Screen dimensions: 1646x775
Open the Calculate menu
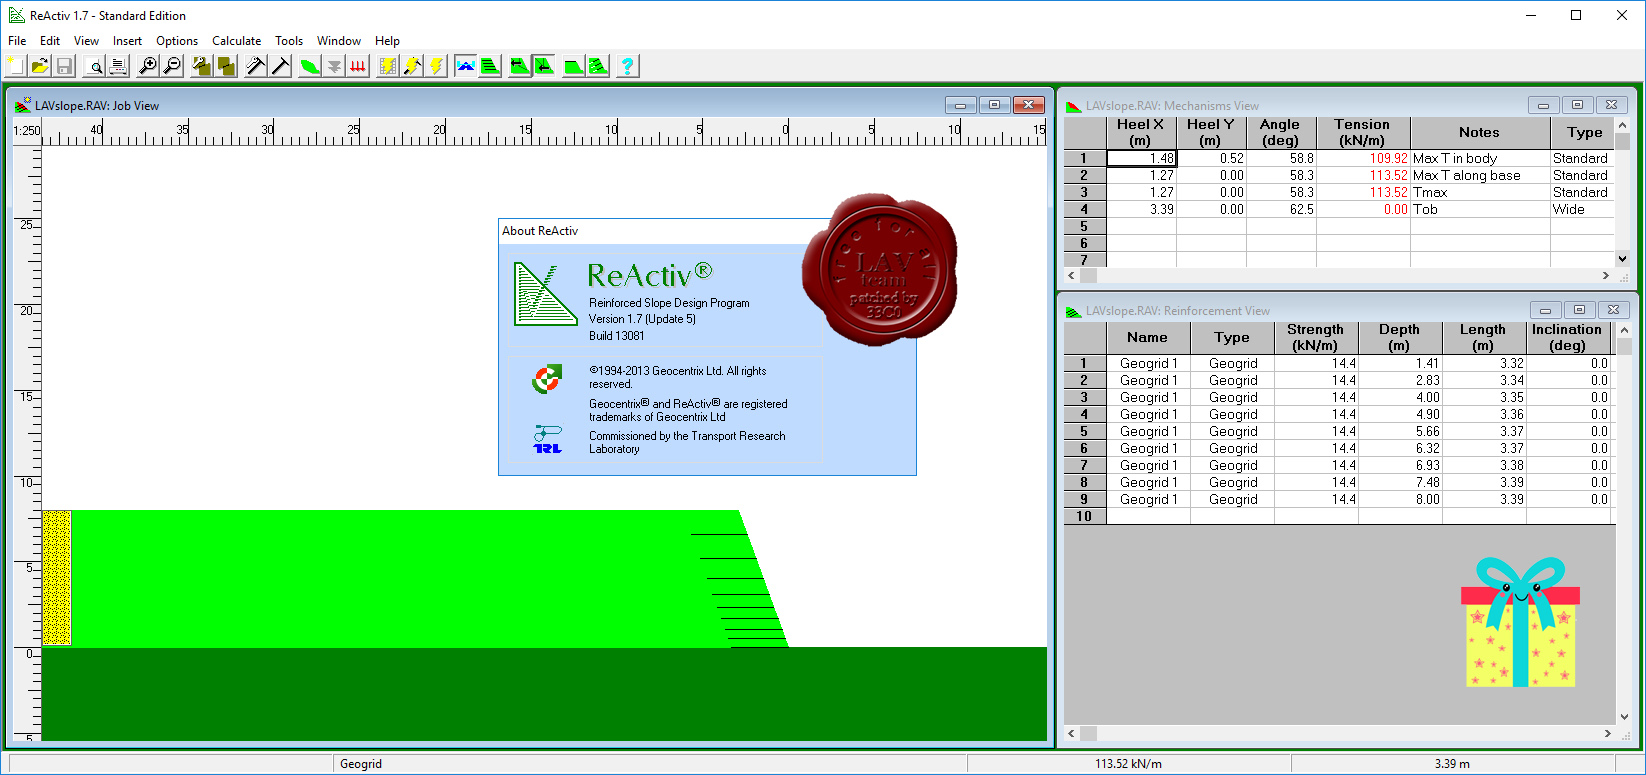click(x=237, y=41)
